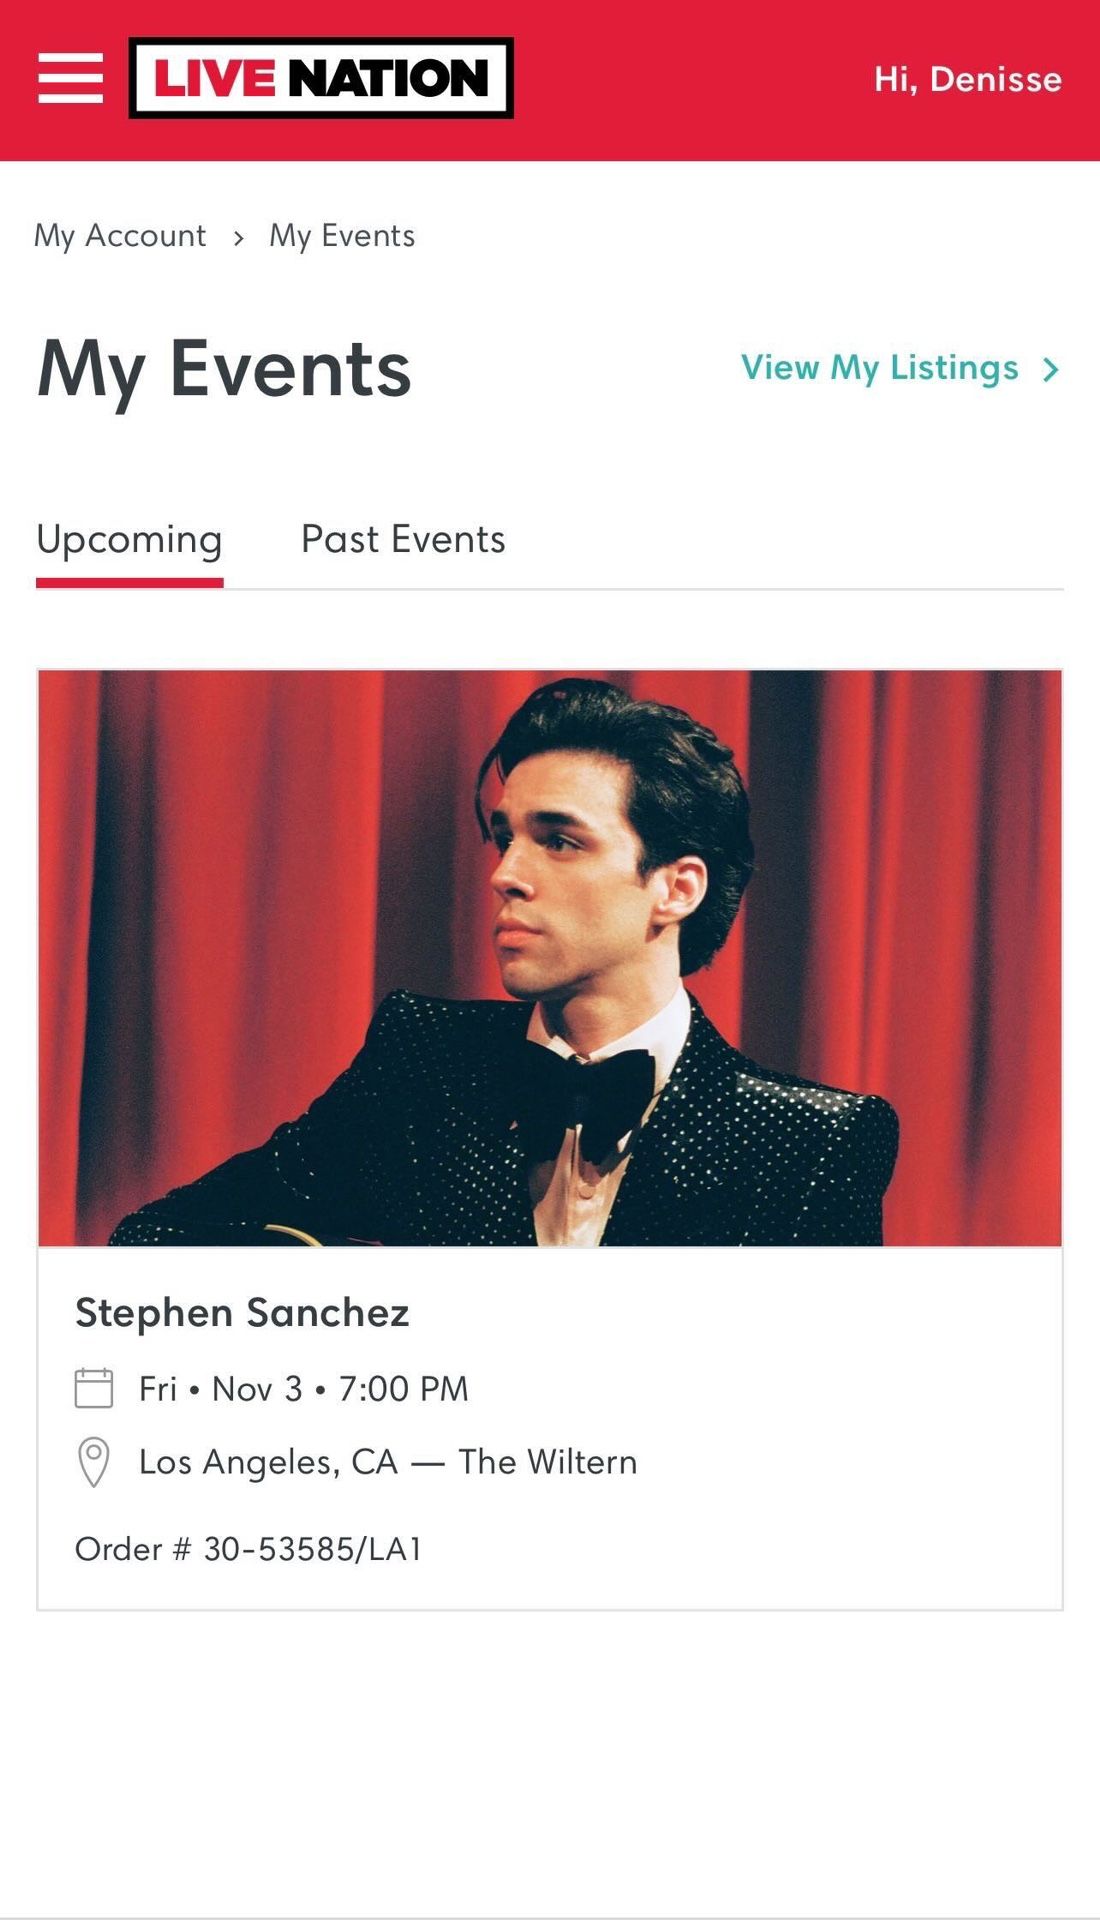1100x1920 pixels.
Task: Click the Live Nation logo
Action: (321, 78)
